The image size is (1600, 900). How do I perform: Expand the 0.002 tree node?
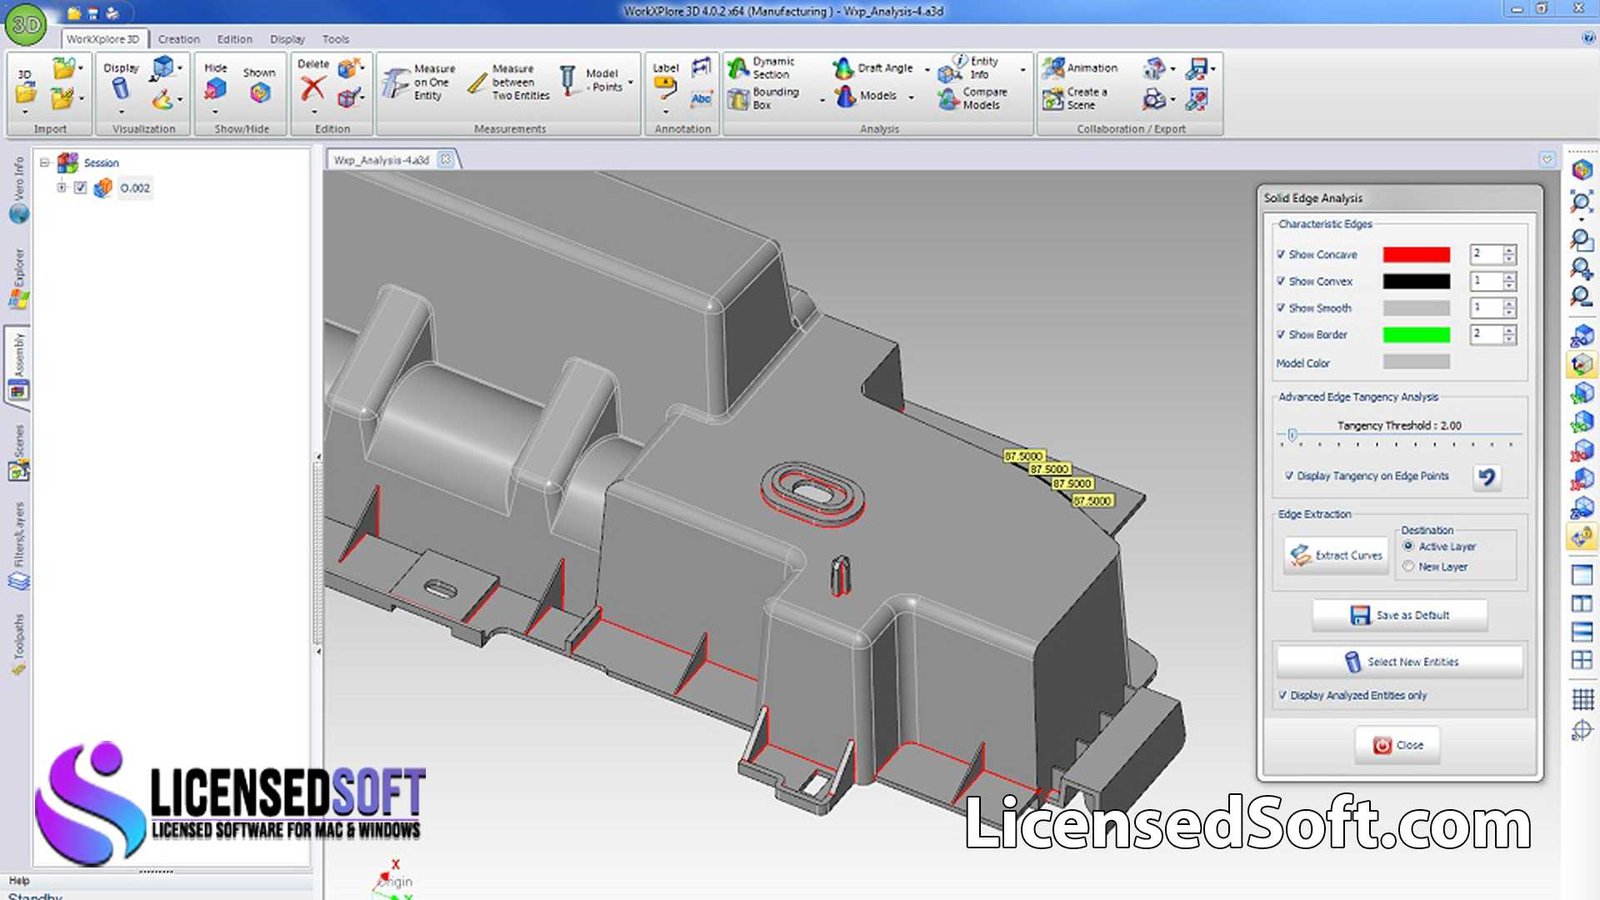[61, 187]
